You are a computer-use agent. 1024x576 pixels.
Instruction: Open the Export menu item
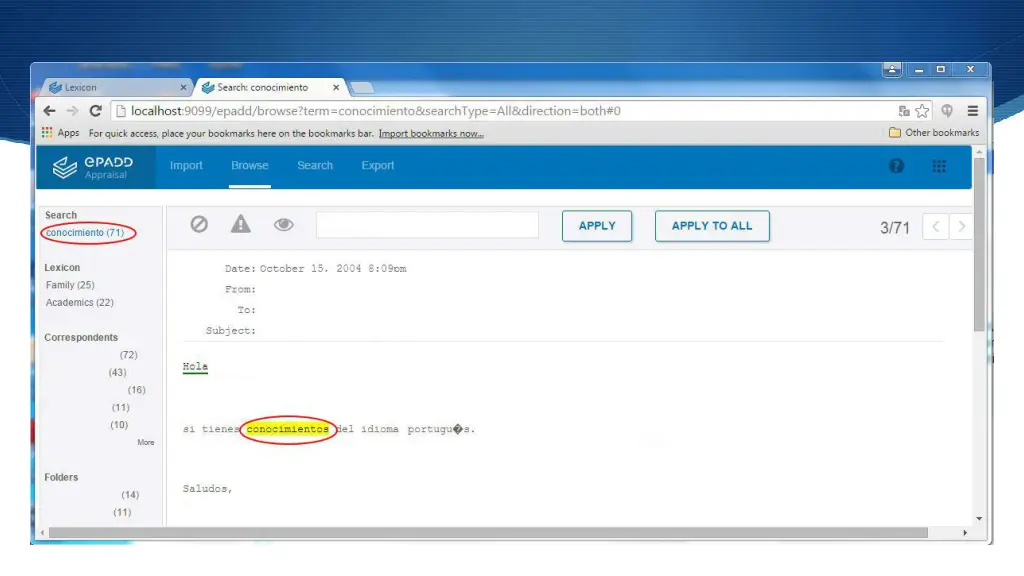click(x=377, y=166)
